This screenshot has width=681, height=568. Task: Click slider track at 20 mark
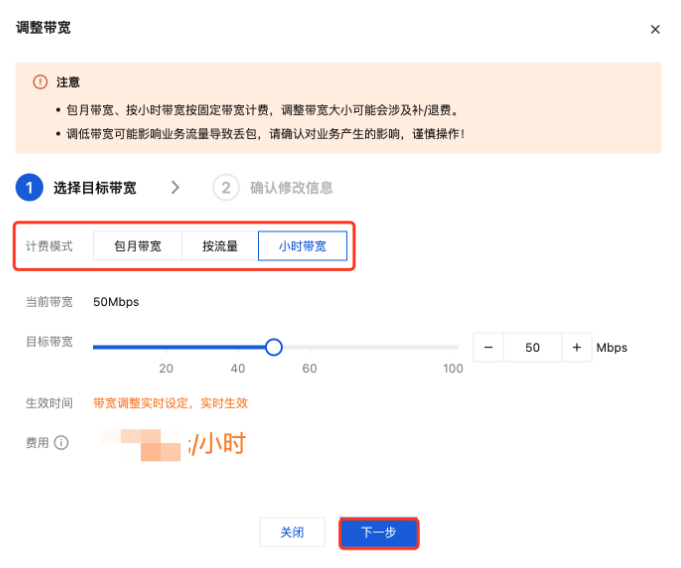coord(166,347)
